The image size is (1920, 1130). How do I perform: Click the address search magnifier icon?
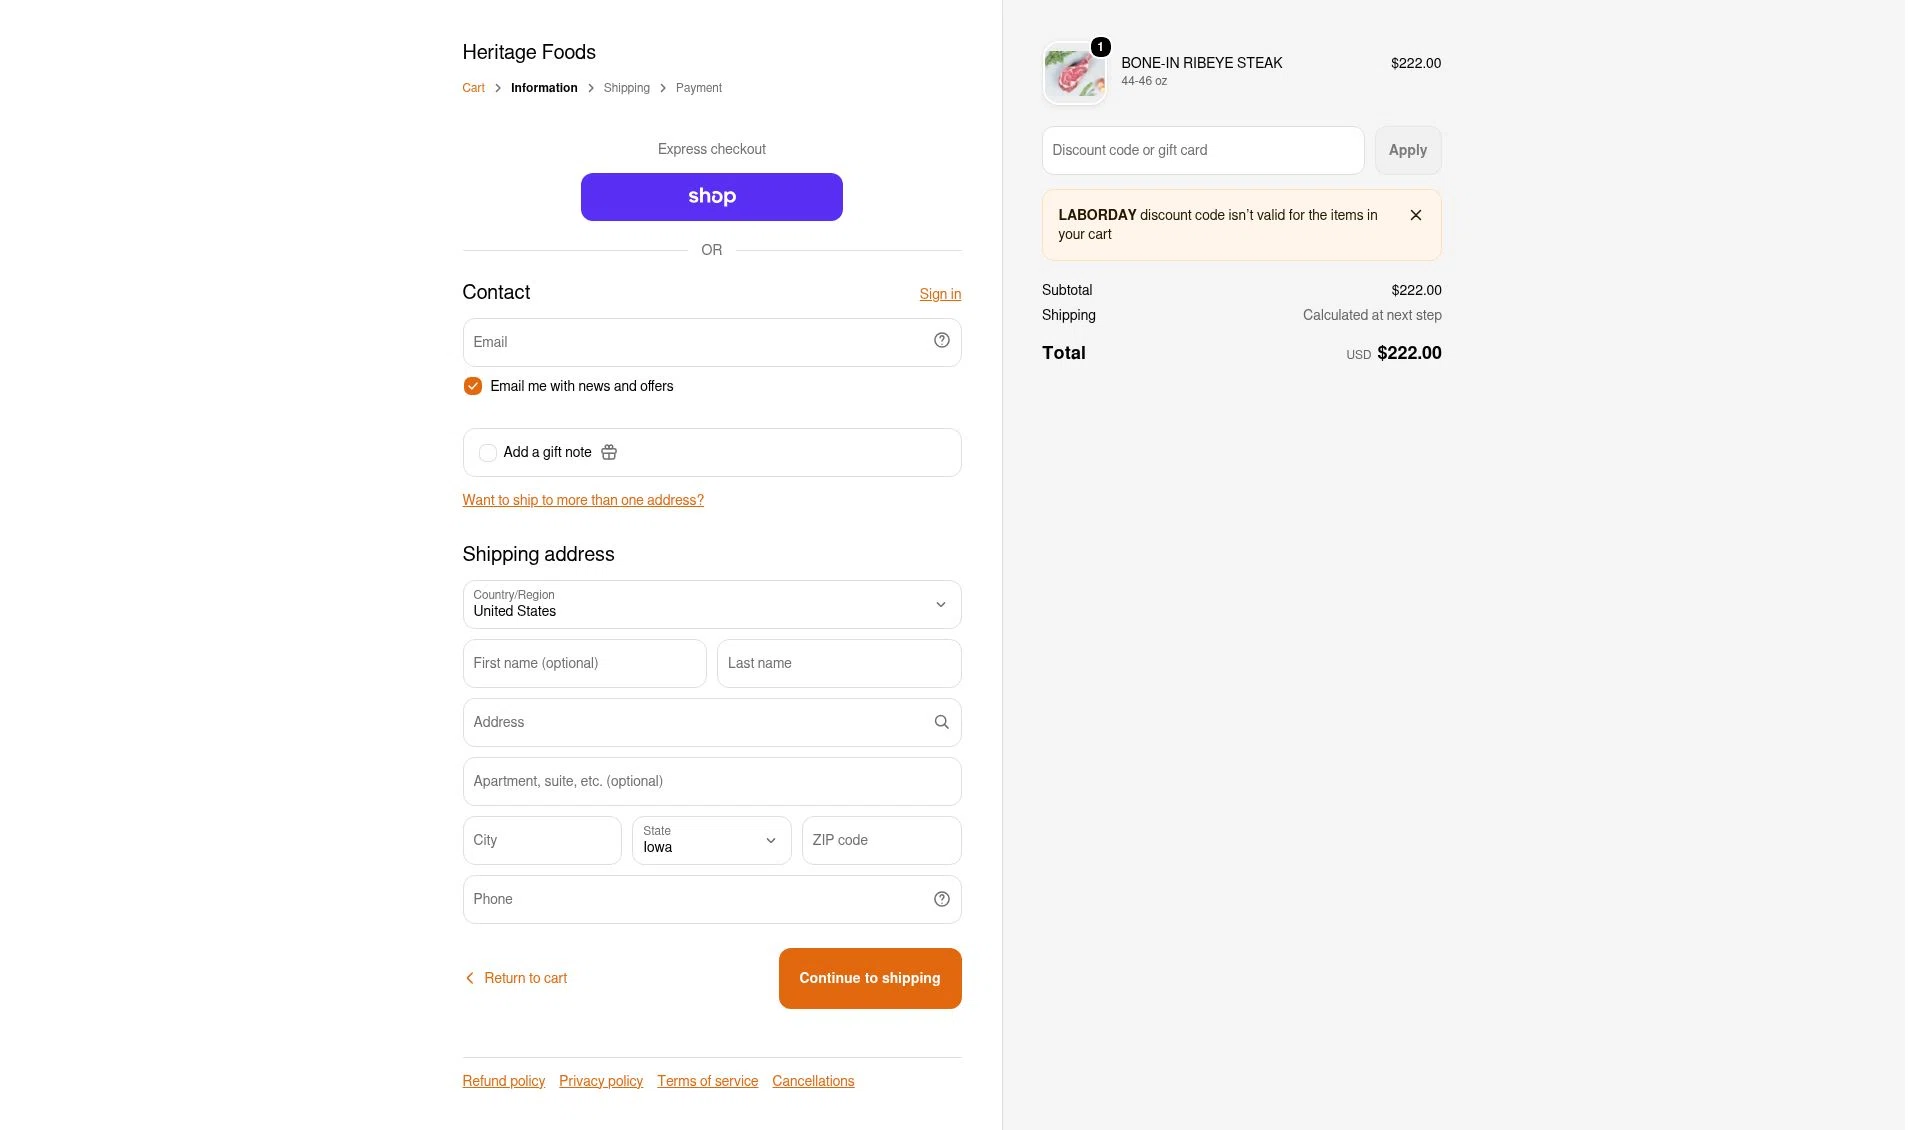click(941, 722)
